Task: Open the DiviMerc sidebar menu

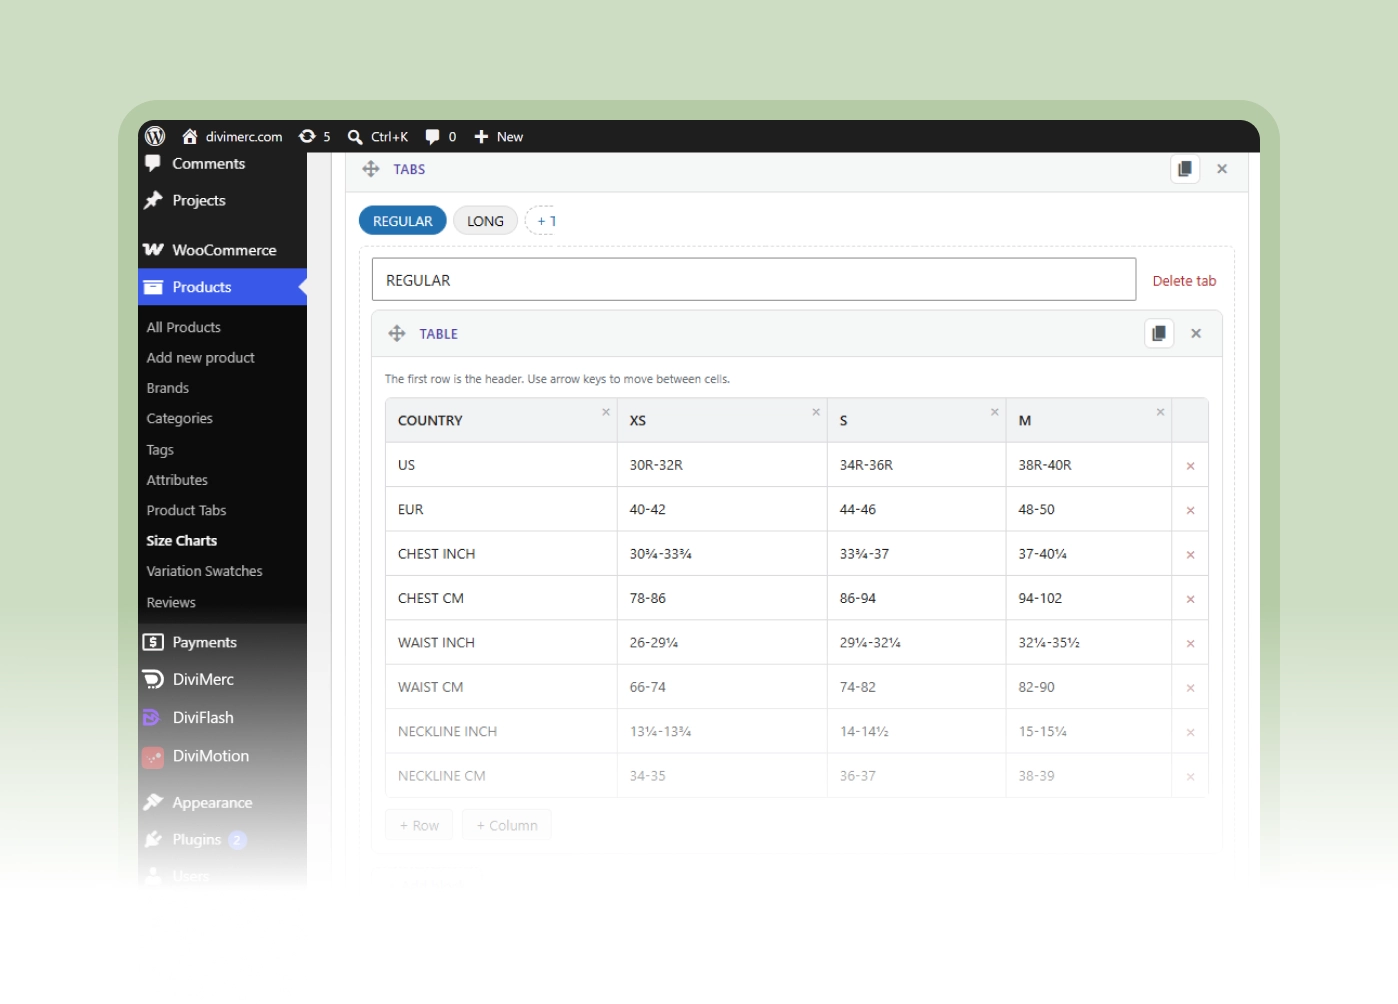Action: [x=222, y=680]
